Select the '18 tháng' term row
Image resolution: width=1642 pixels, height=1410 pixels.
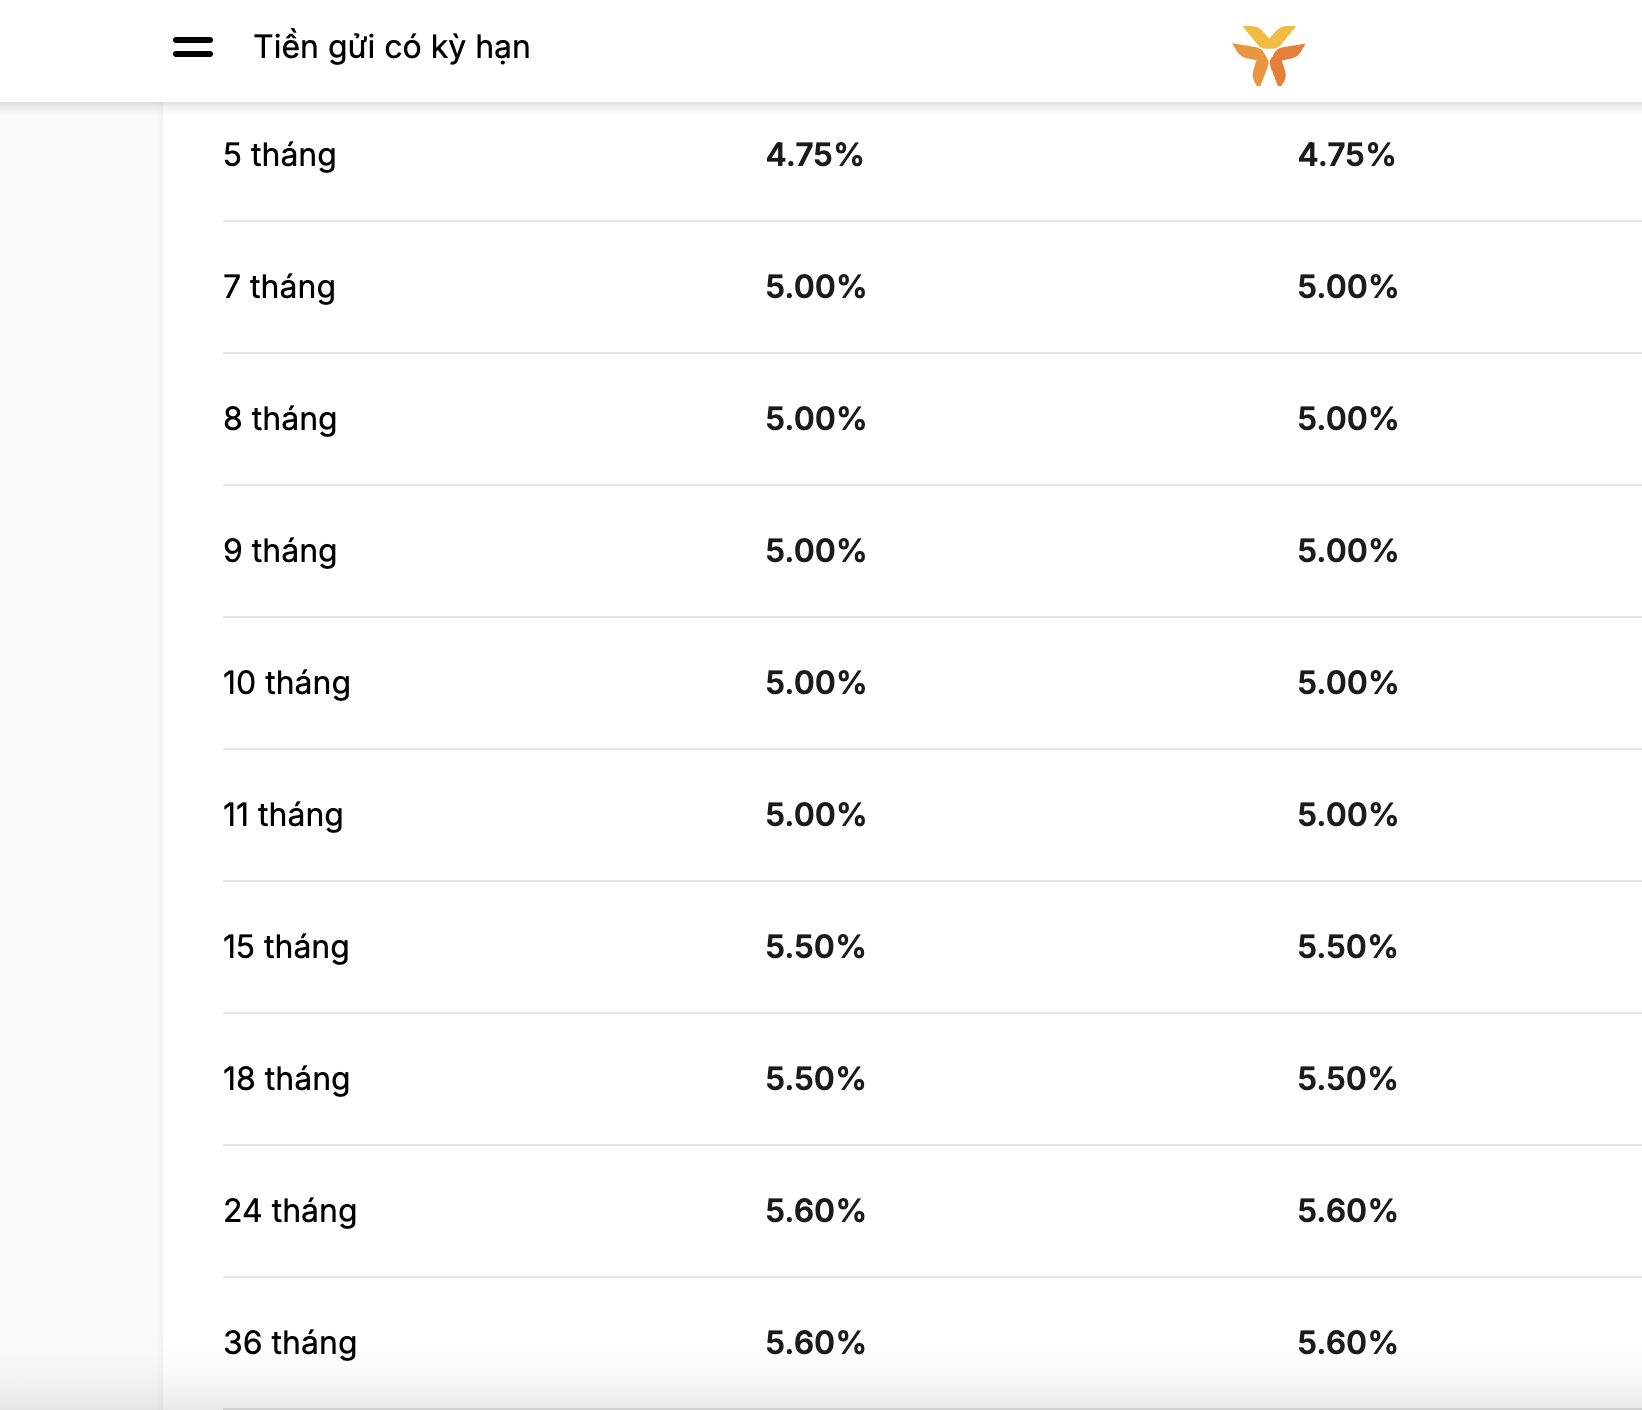287,1078
